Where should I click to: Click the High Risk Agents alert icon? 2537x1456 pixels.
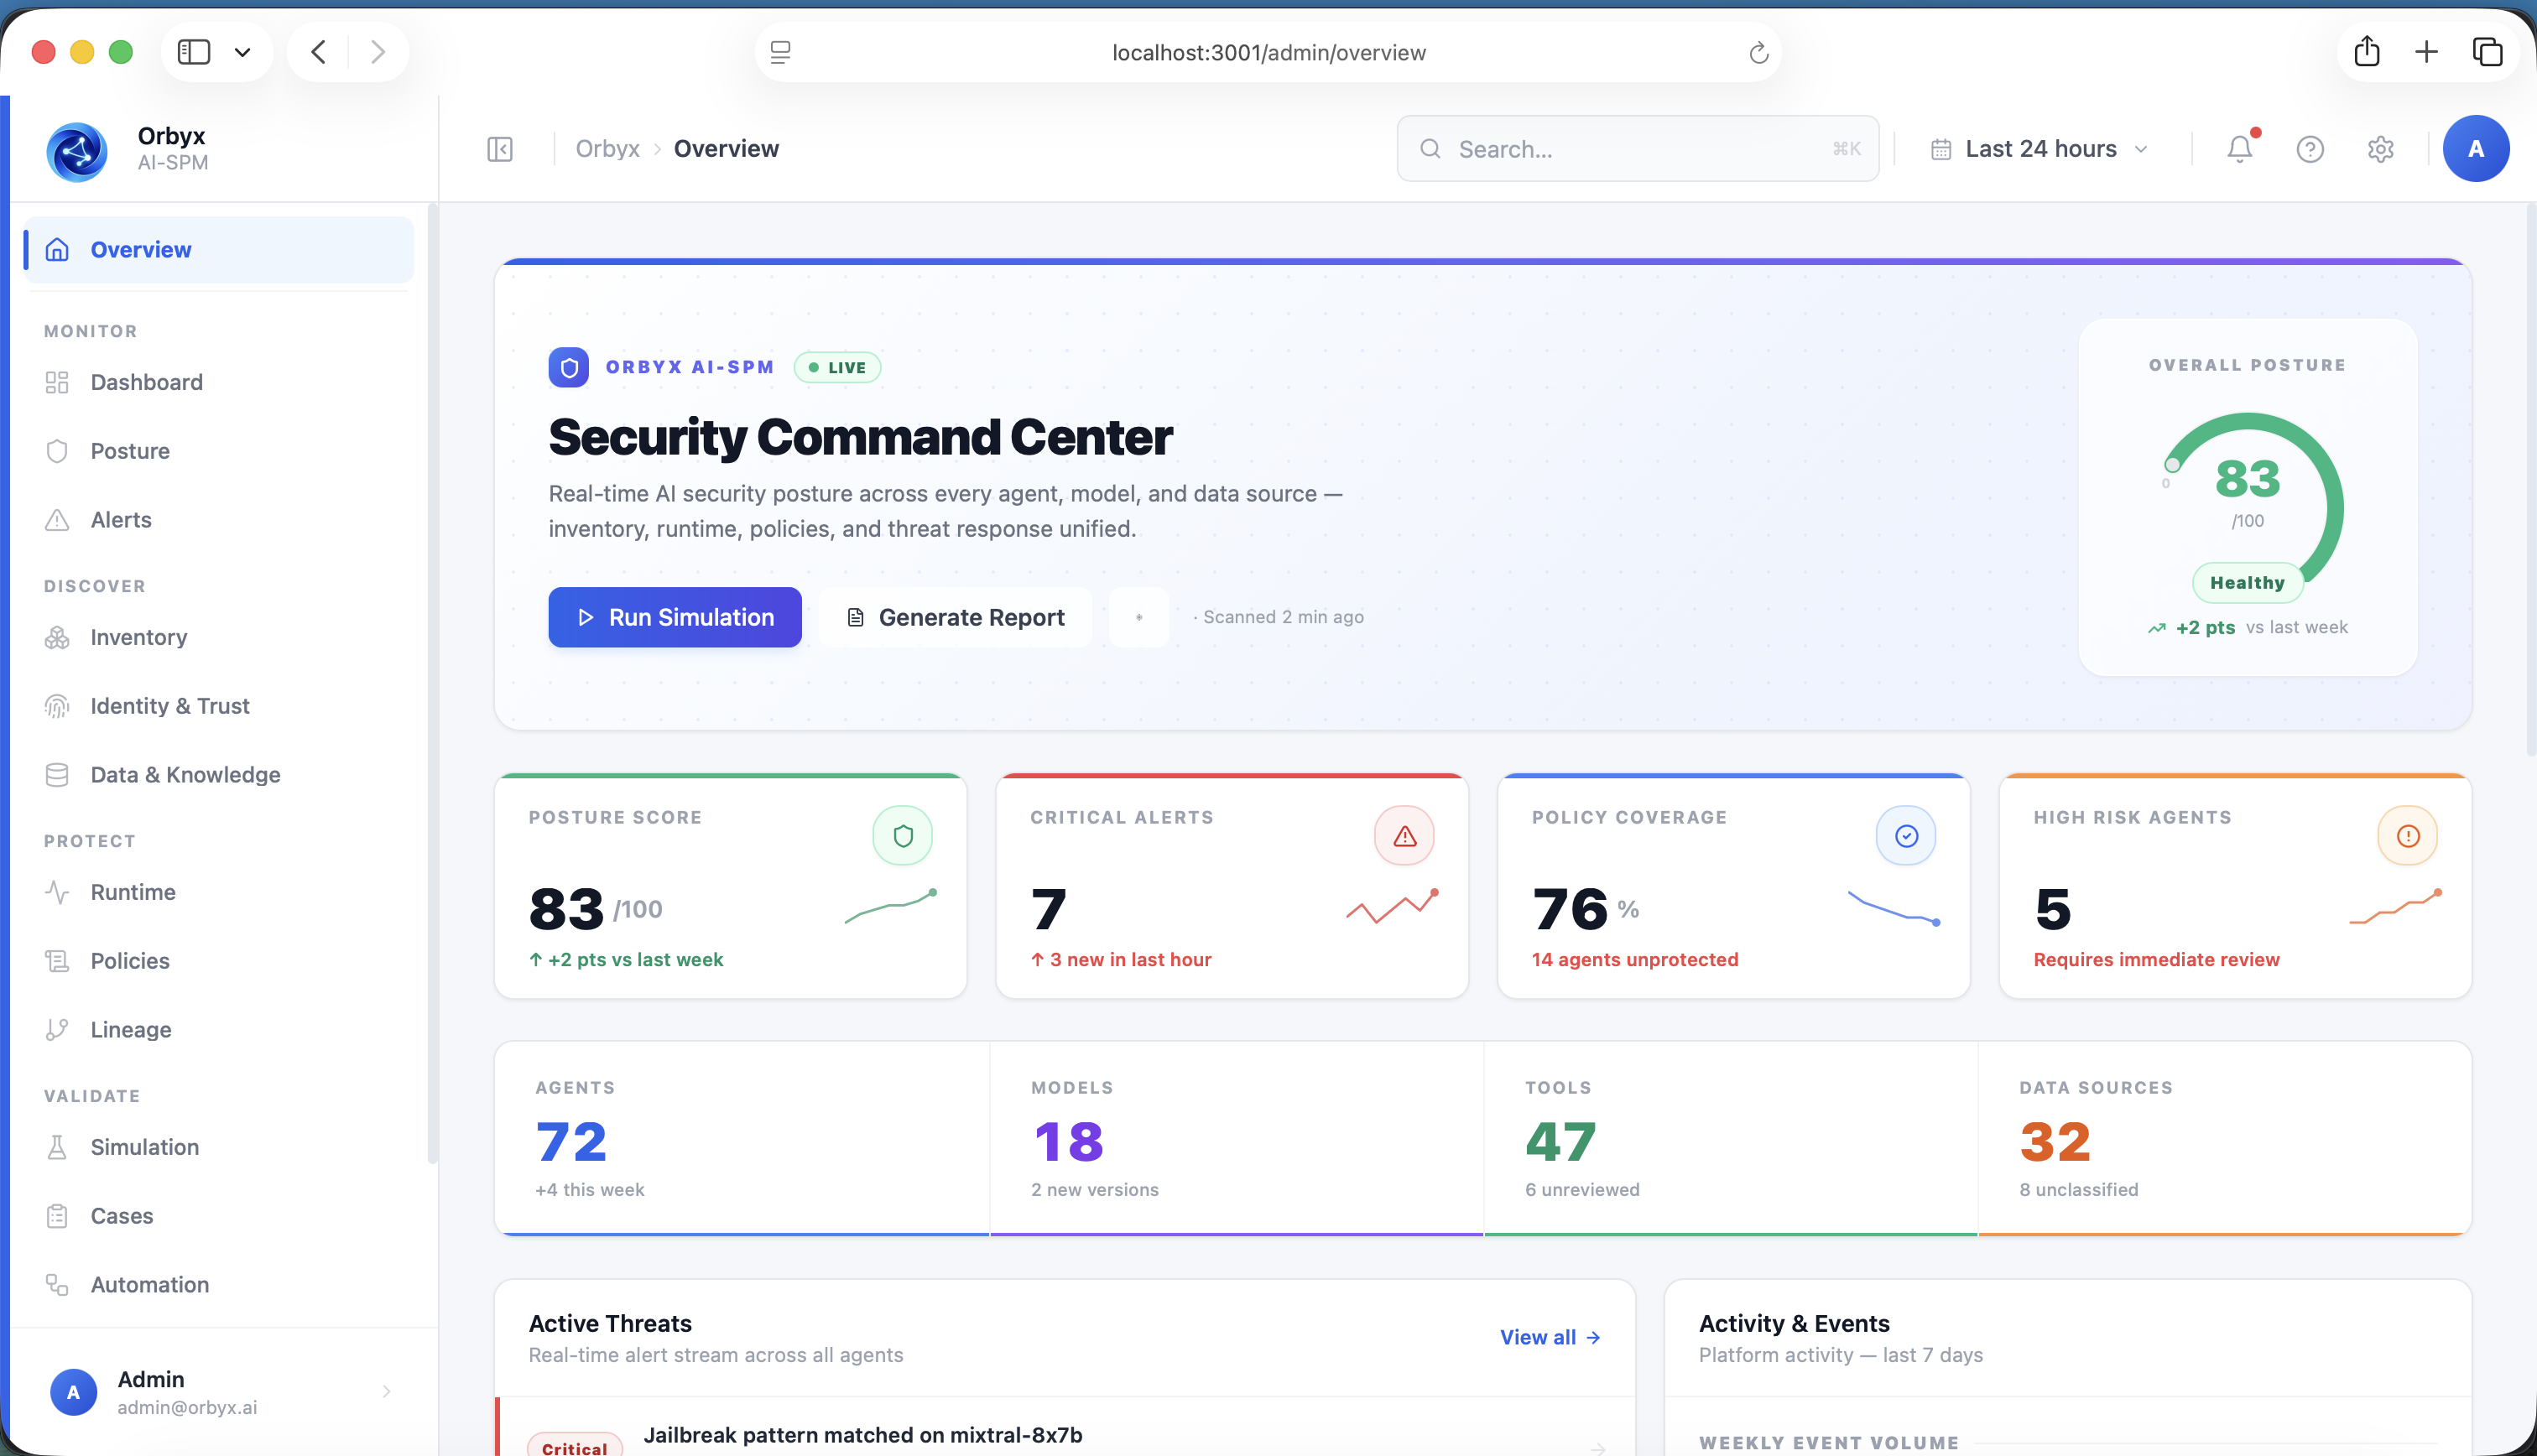click(2408, 836)
